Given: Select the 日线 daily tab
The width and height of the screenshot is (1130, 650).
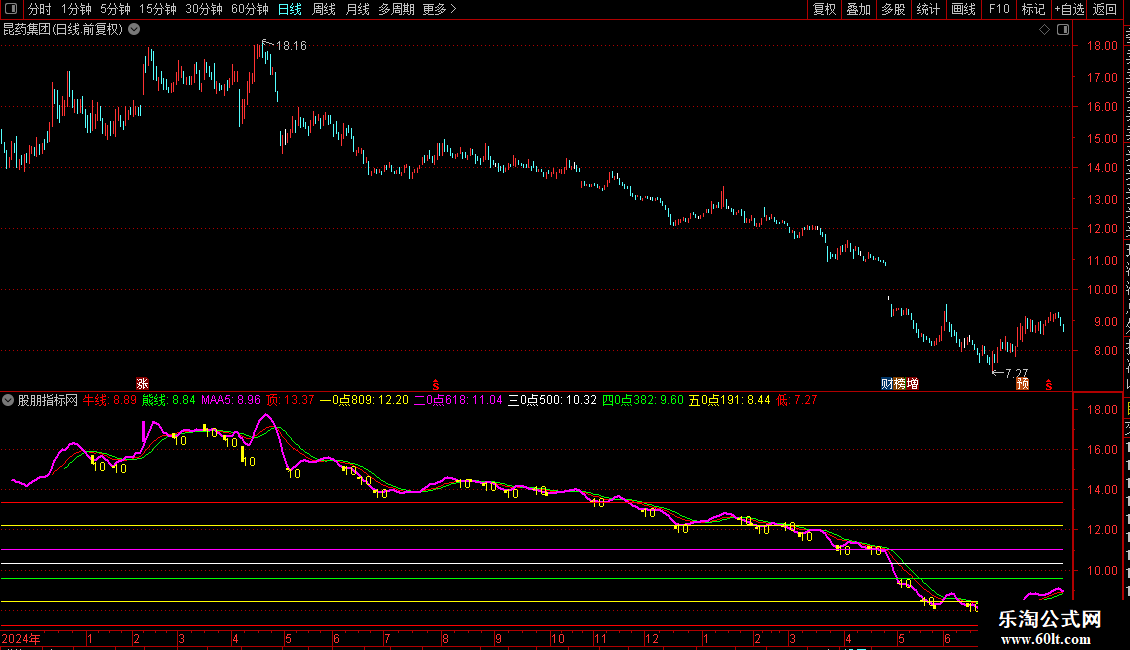Looking at the screenshot, I should 290,9.
